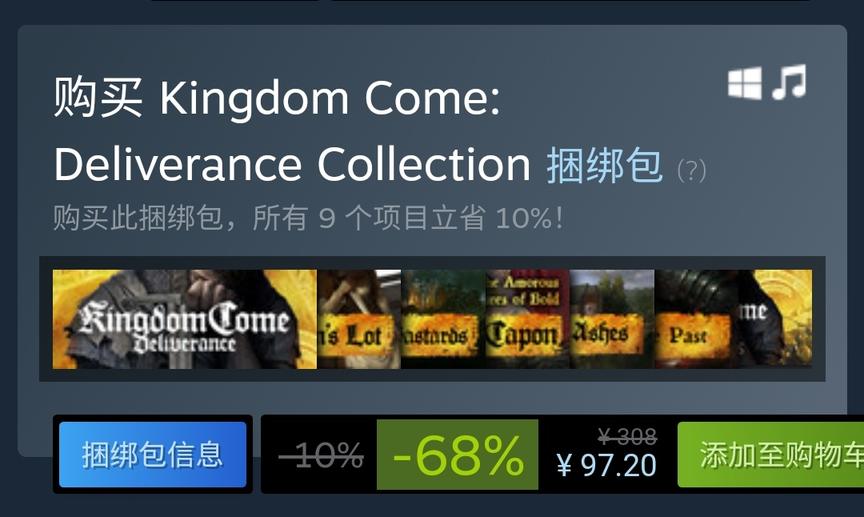Click the crossed-out 10% bundle discount
The height and width of the screenshot is (517, 864).
click(321, 455)
